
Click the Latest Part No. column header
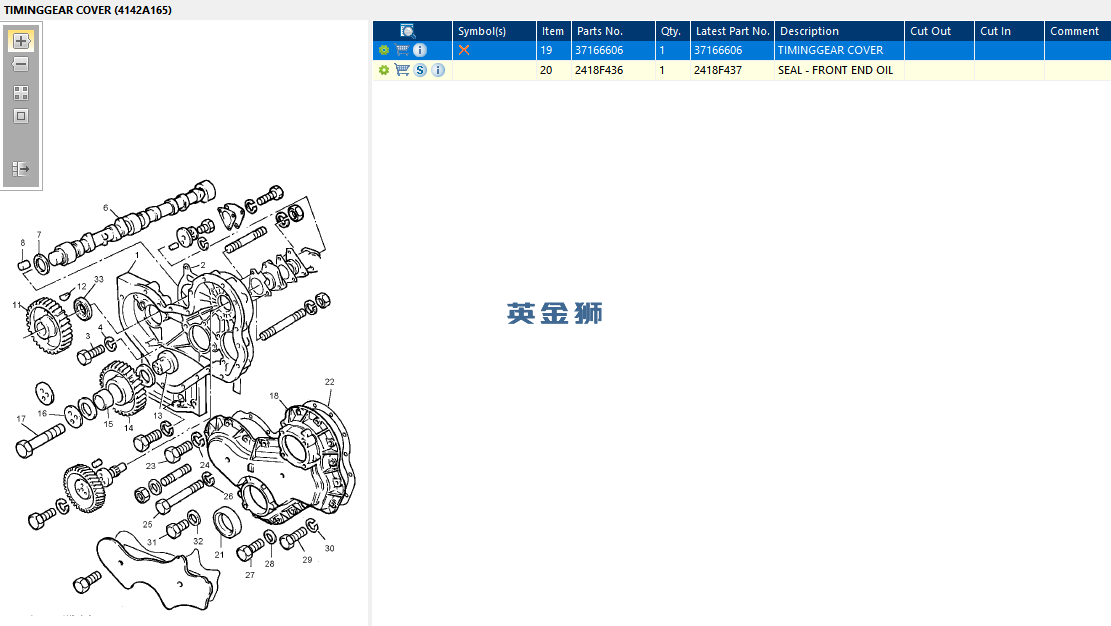[732, 31]
